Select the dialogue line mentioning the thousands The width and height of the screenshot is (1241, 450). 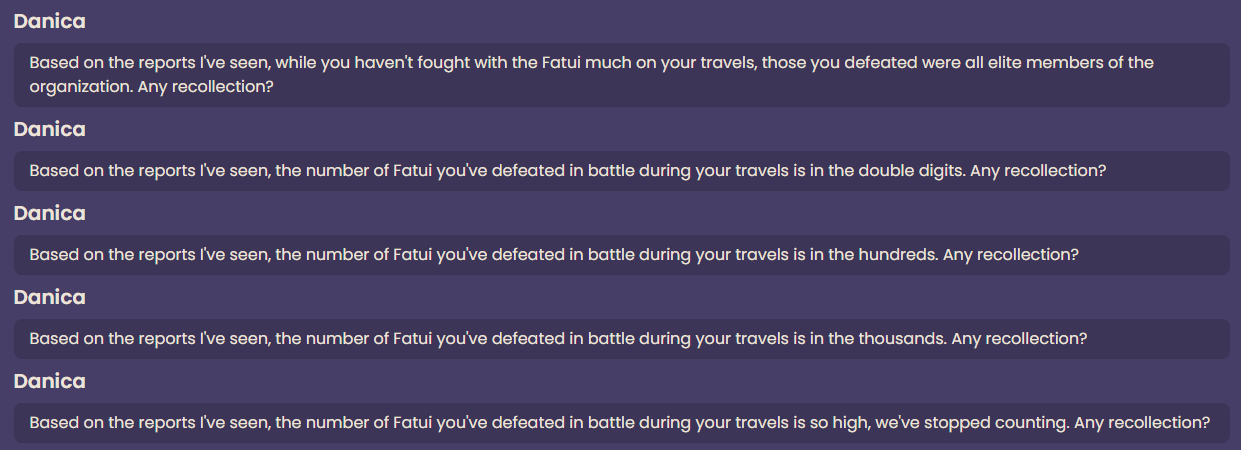tap(621, 339)
